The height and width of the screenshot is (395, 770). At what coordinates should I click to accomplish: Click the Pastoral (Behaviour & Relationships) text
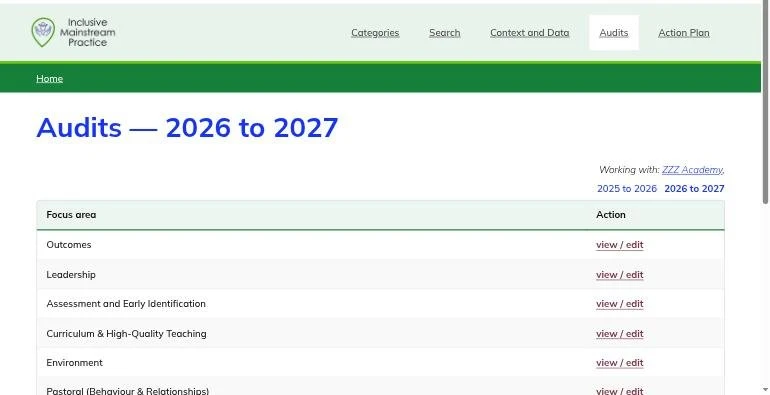coord(128,391)
